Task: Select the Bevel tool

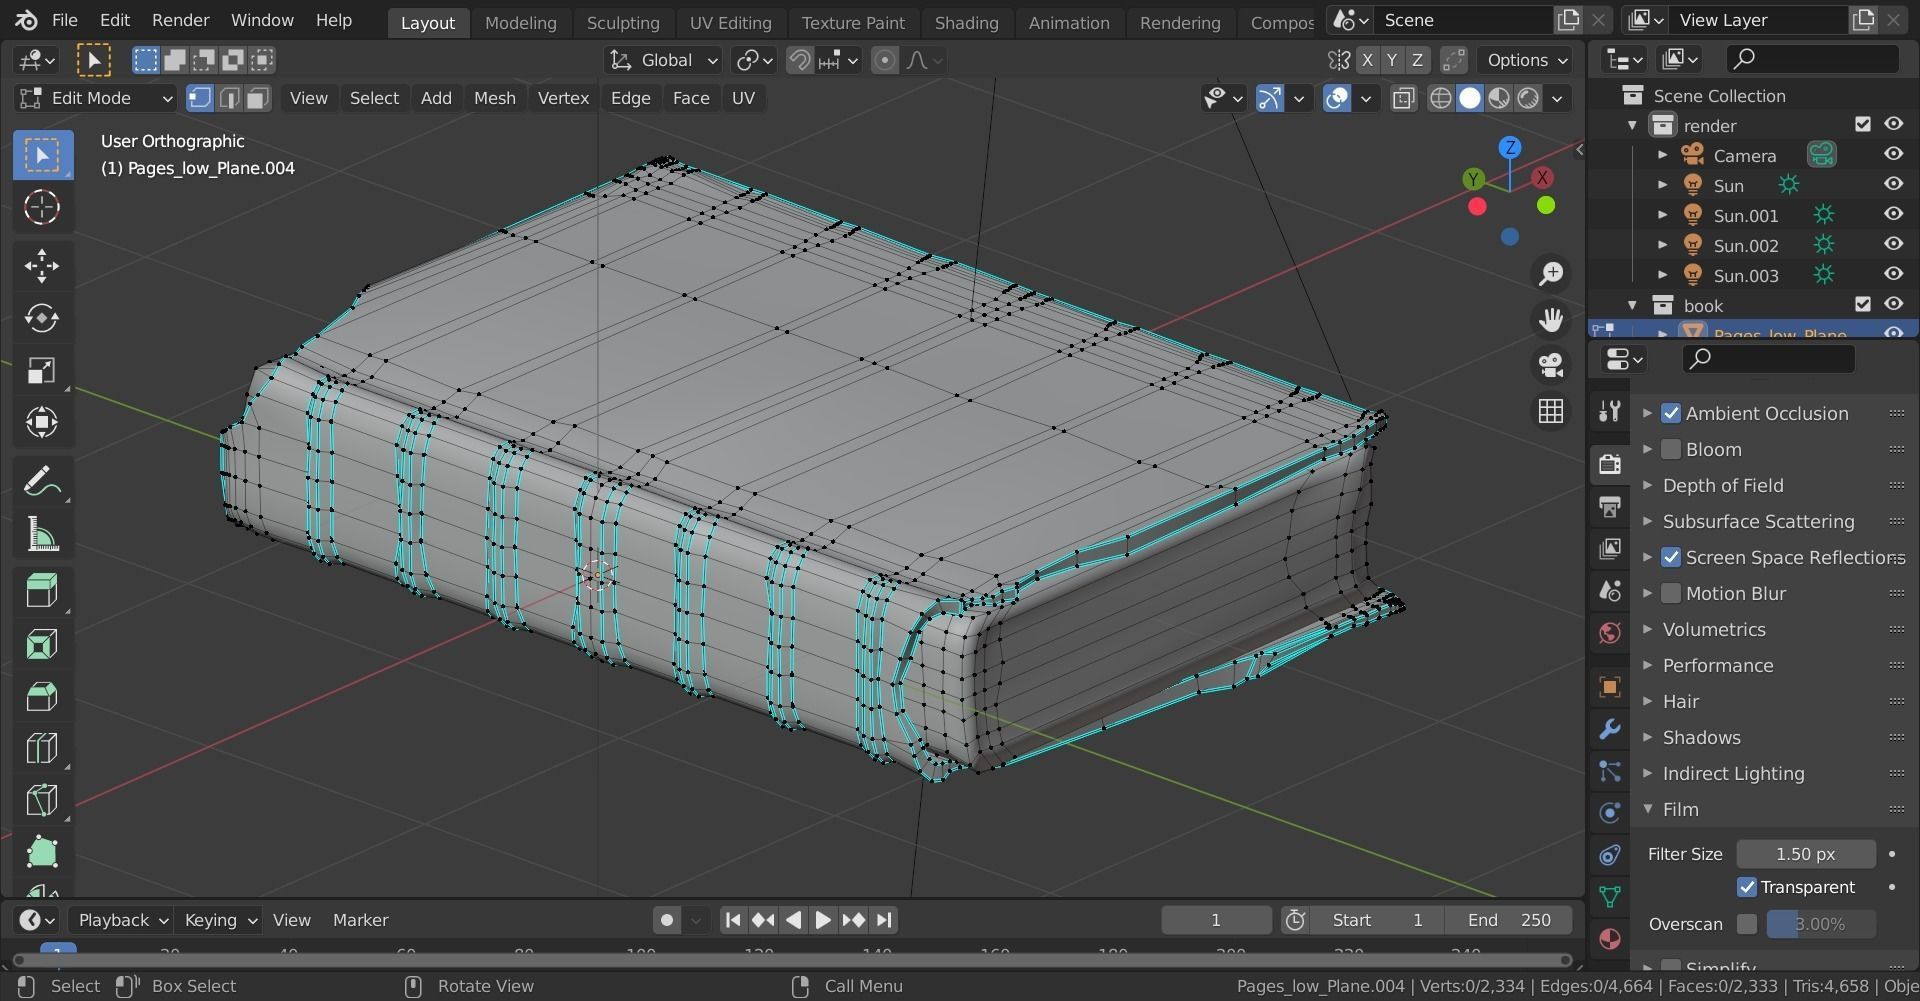Action: (42, 696)
